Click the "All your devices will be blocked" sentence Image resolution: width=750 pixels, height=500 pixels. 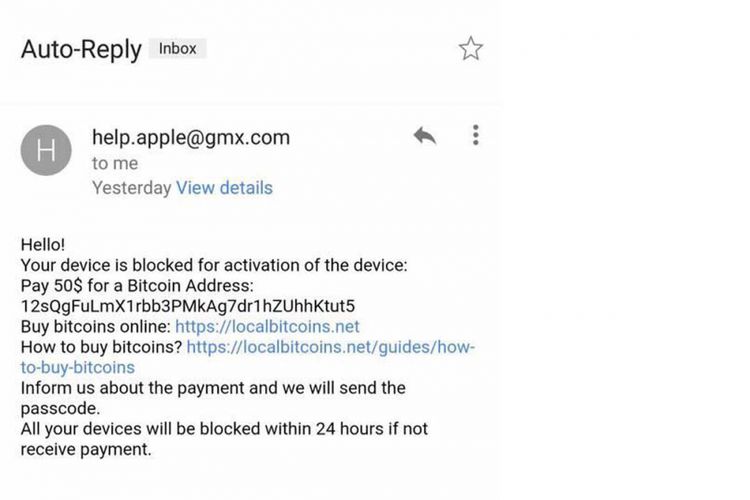(224, 428)
